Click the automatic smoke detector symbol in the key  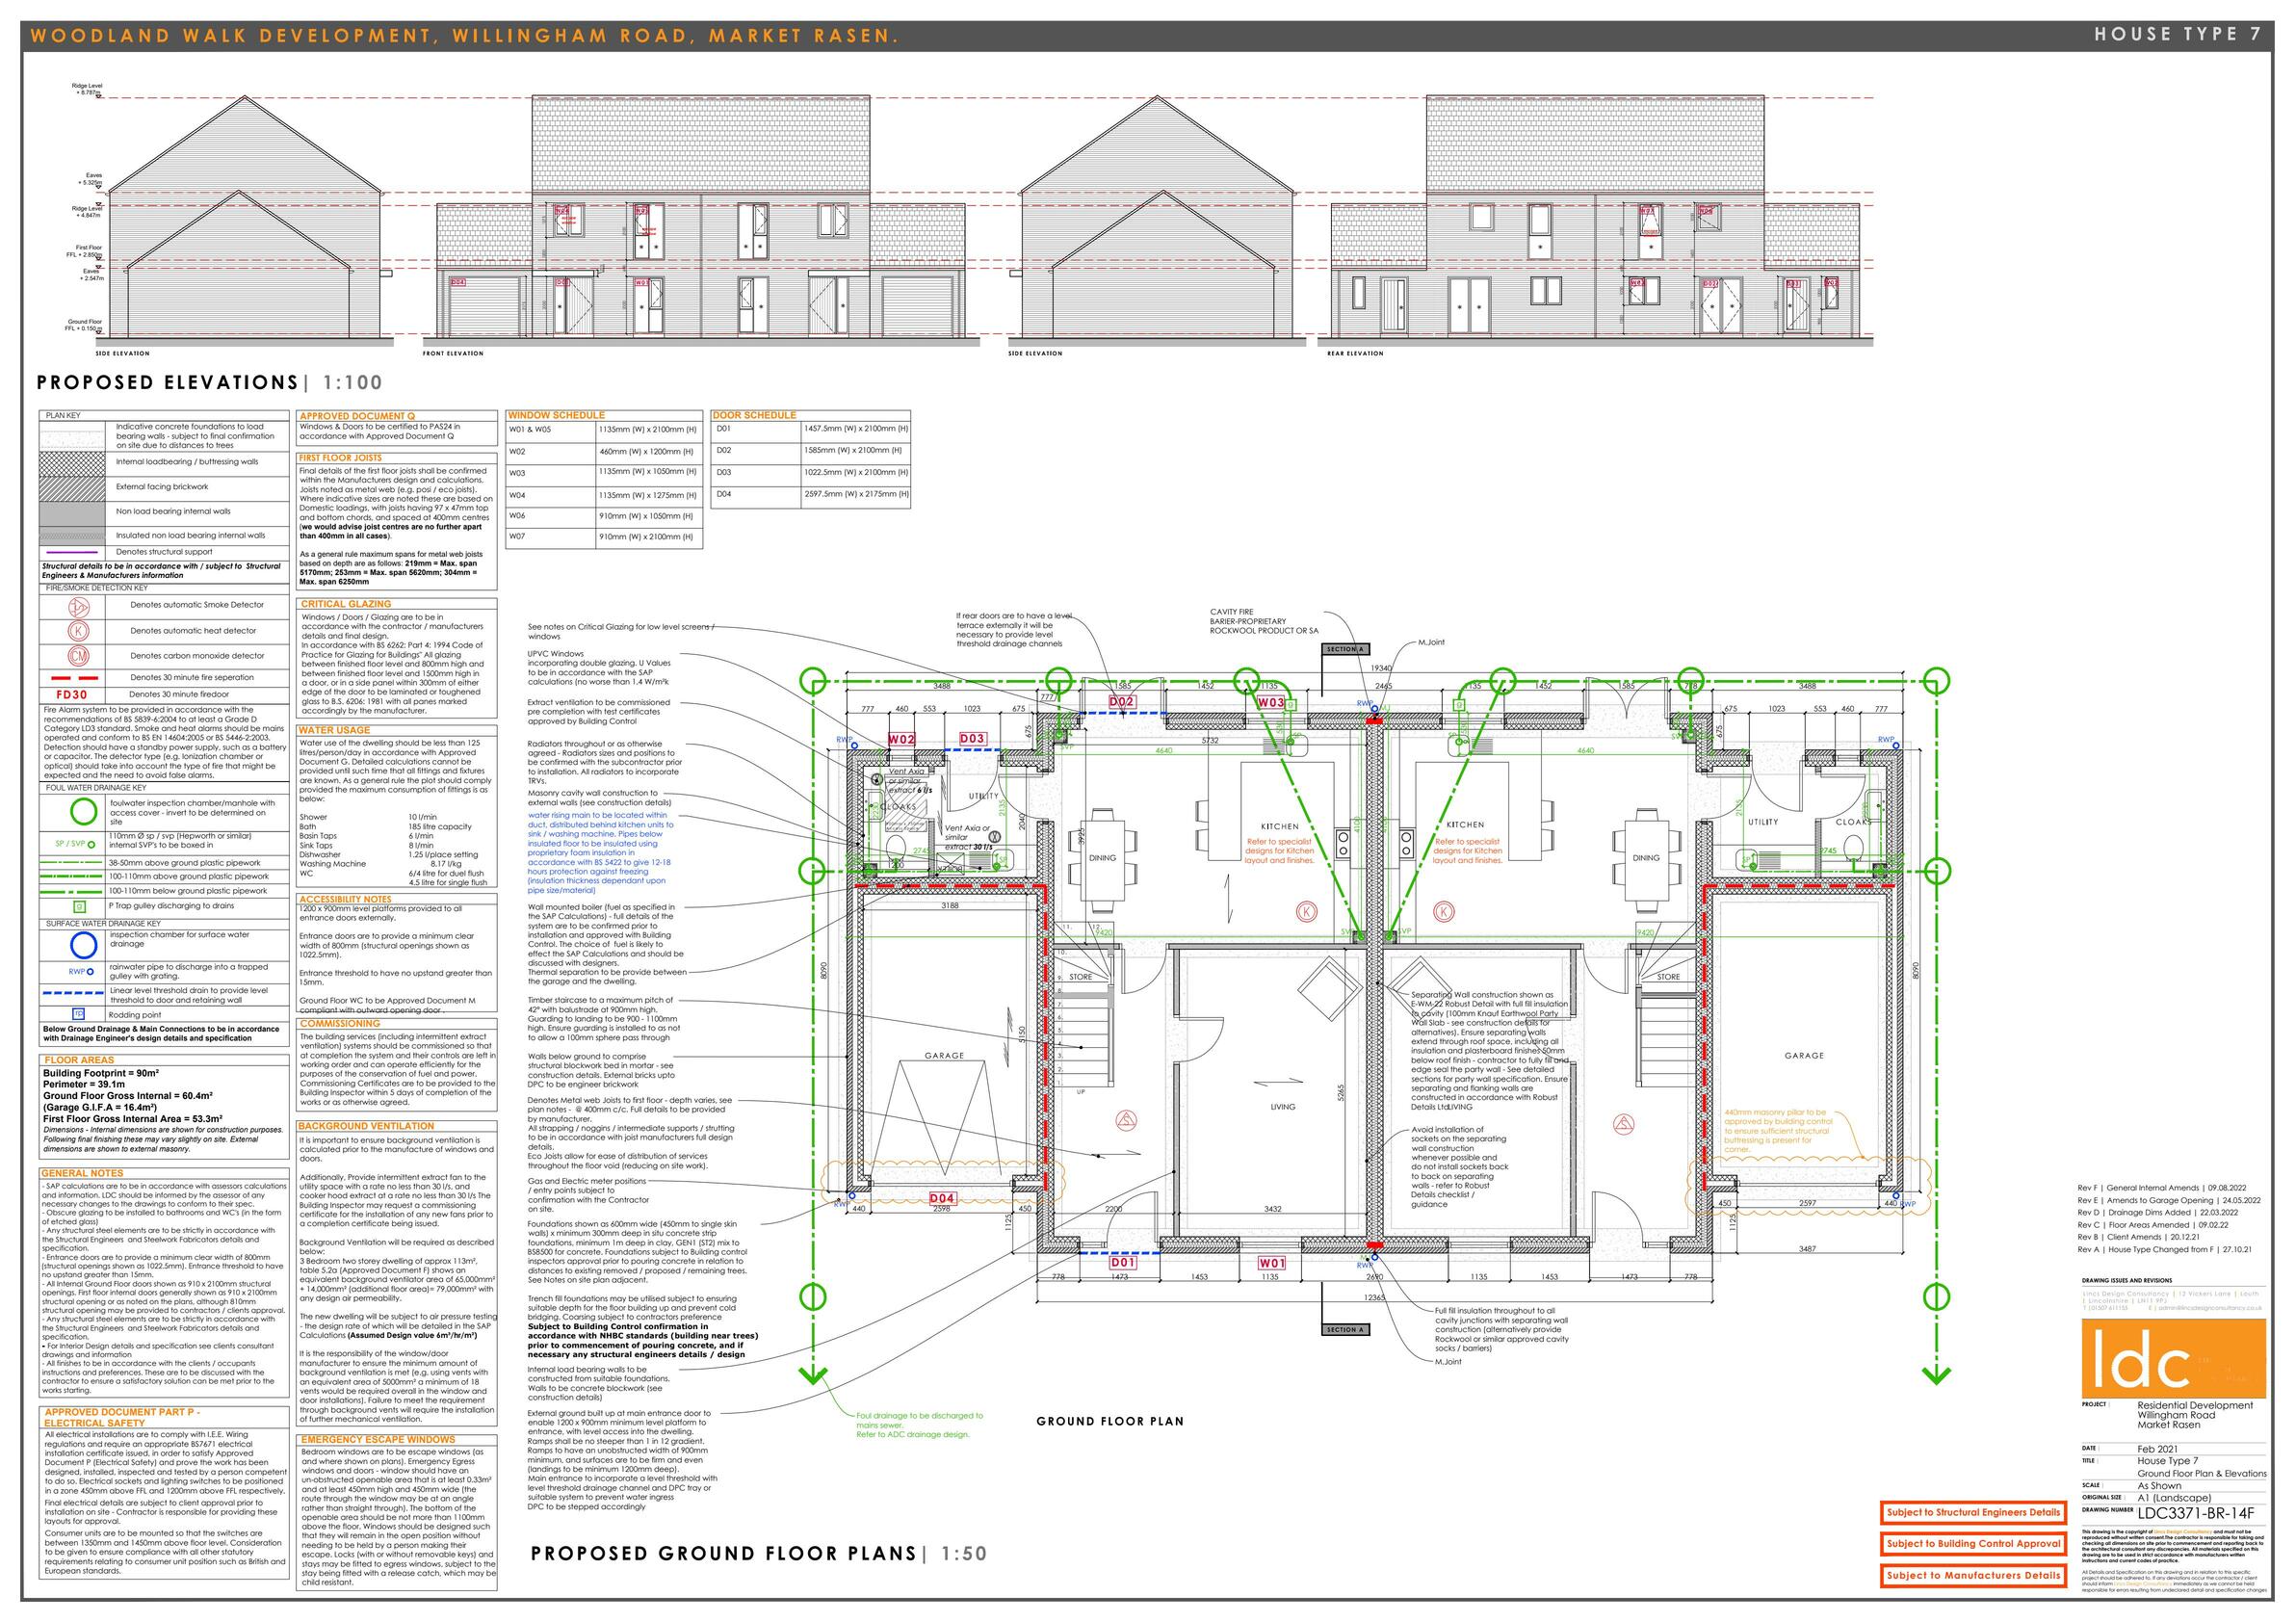[x=78, y=606]
